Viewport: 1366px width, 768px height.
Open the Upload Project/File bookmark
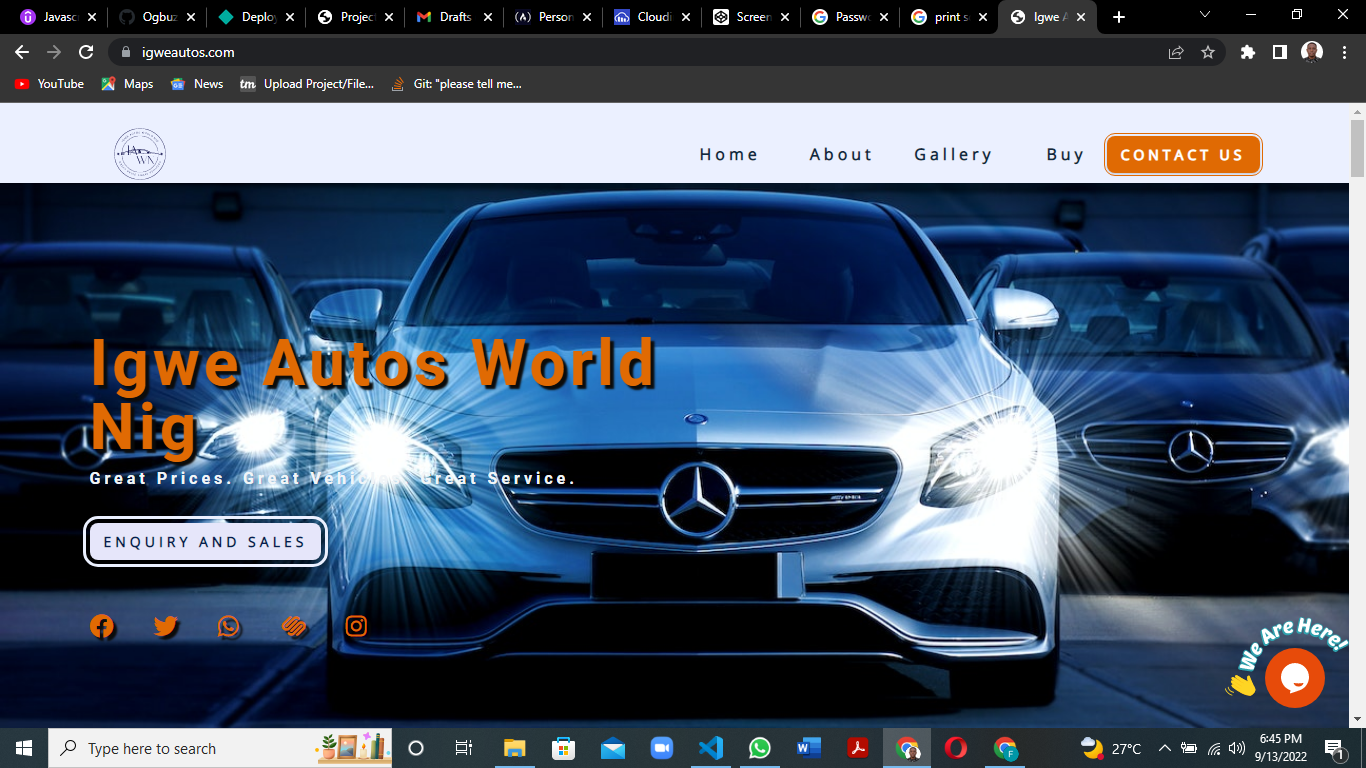(x=307, y=84)
